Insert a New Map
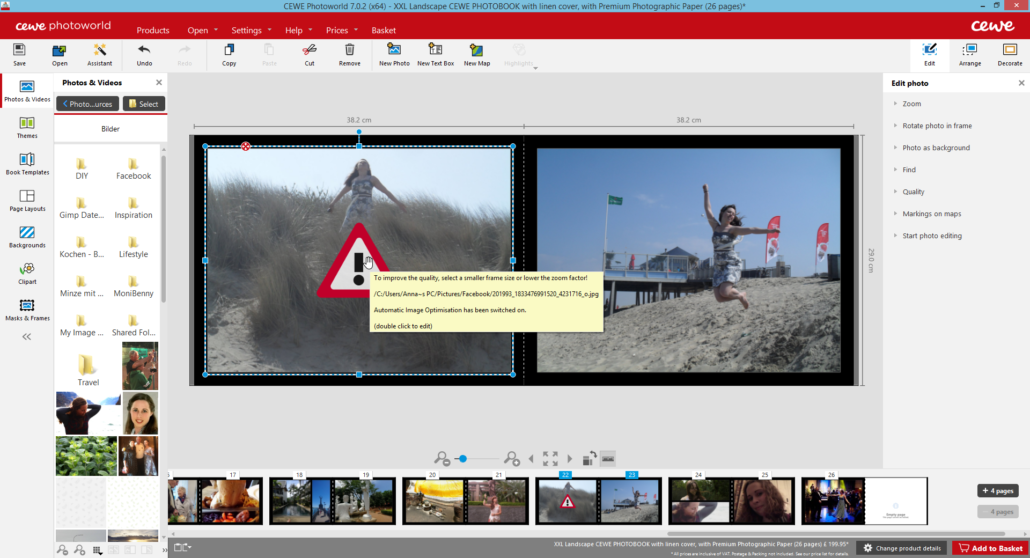1030x558 pixels. pyautogui.click(x=477, y=55)
